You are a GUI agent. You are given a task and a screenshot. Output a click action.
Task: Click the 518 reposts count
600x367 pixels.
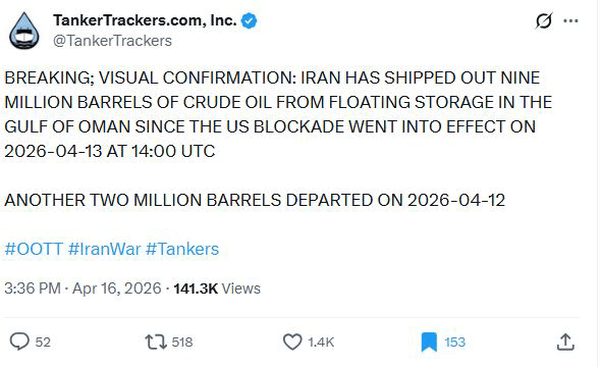click(182, 342)
